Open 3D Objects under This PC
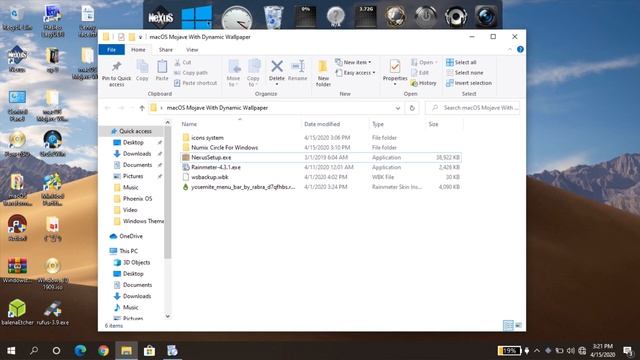This screenshot has width=640, height=360. point(136,262)
